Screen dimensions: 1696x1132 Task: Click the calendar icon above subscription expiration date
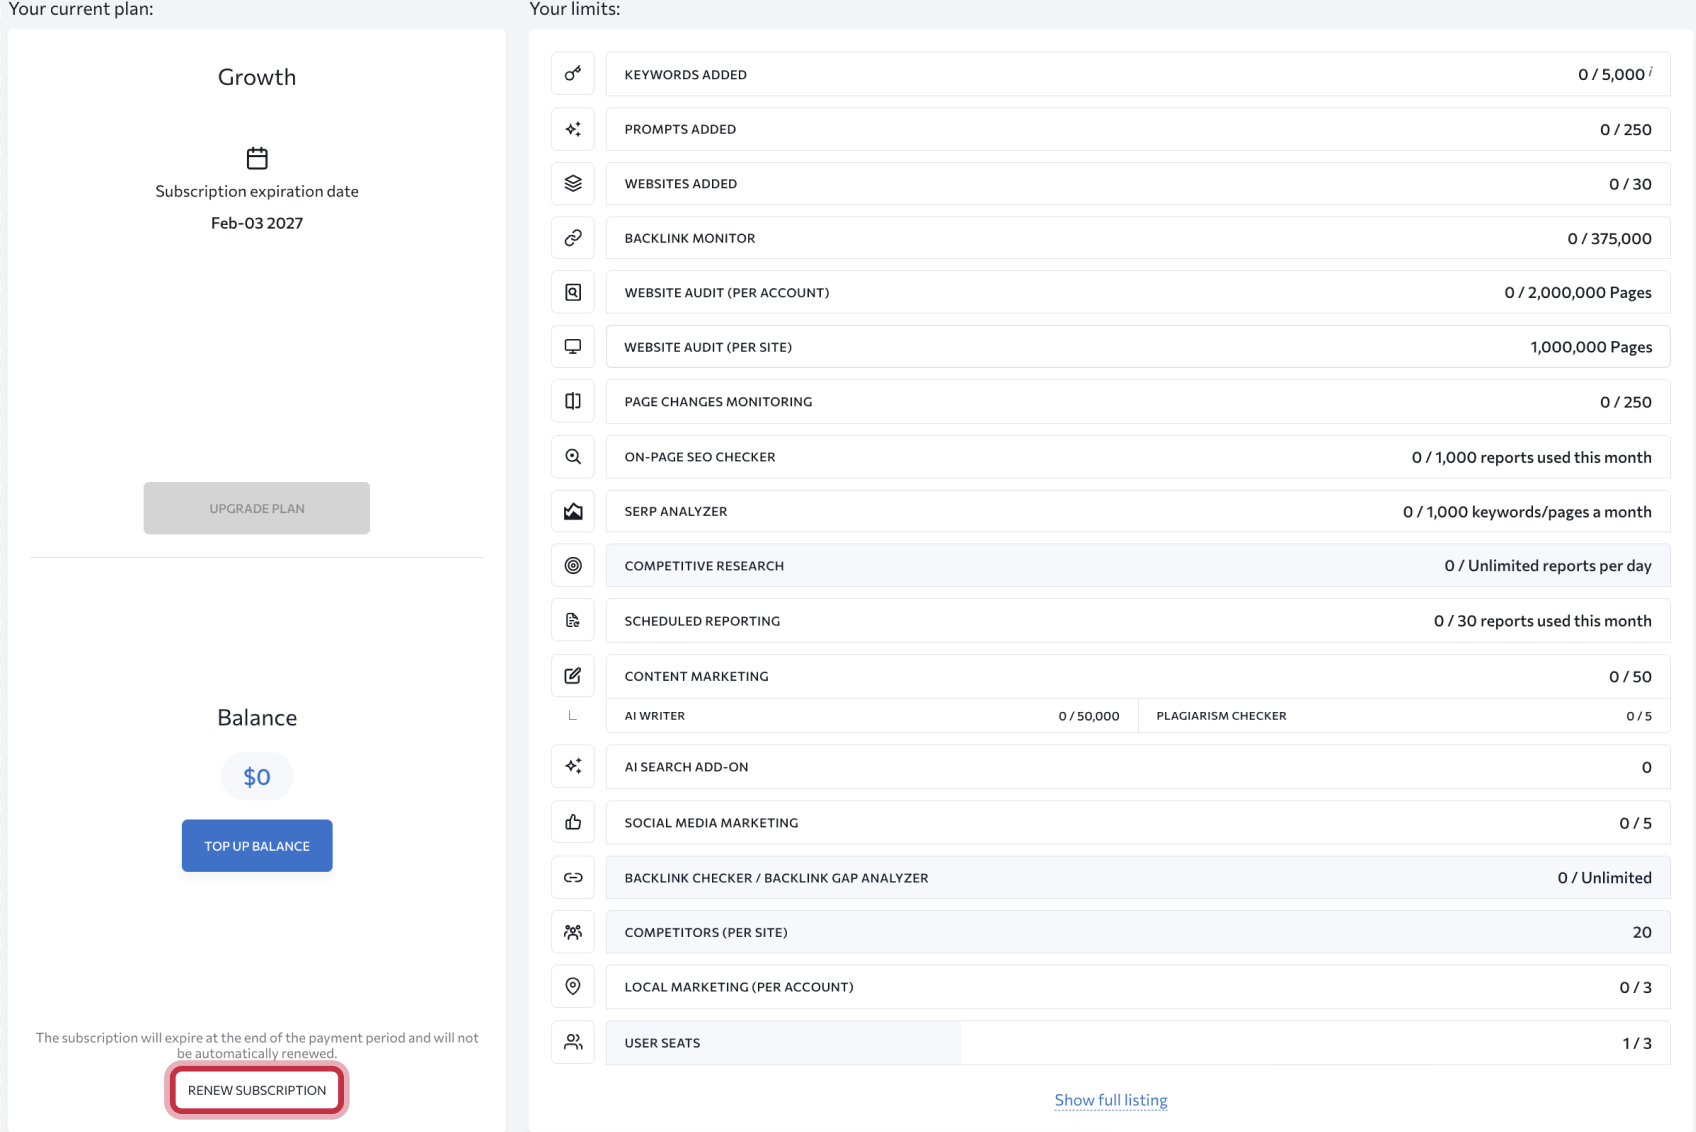click(257, 158)
